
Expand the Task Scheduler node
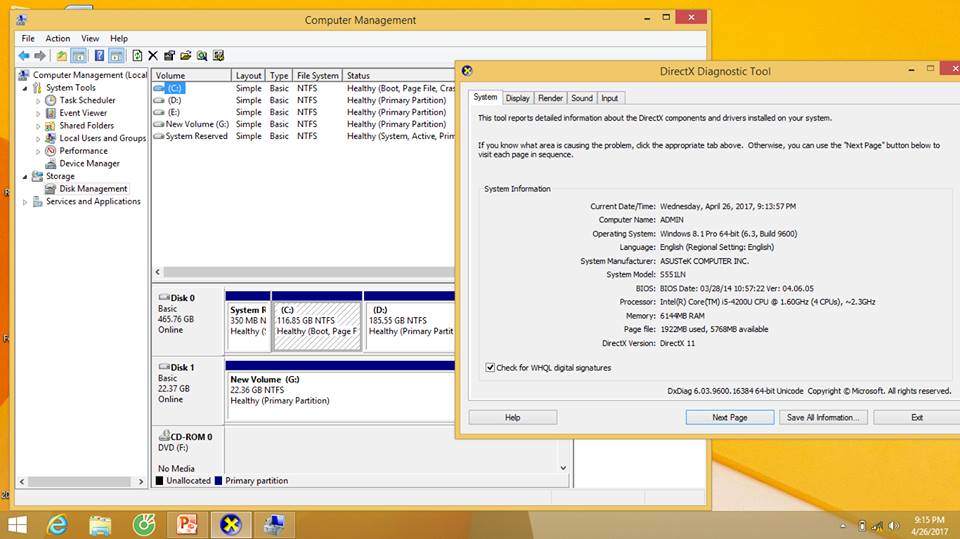click(x=38, y=100)
